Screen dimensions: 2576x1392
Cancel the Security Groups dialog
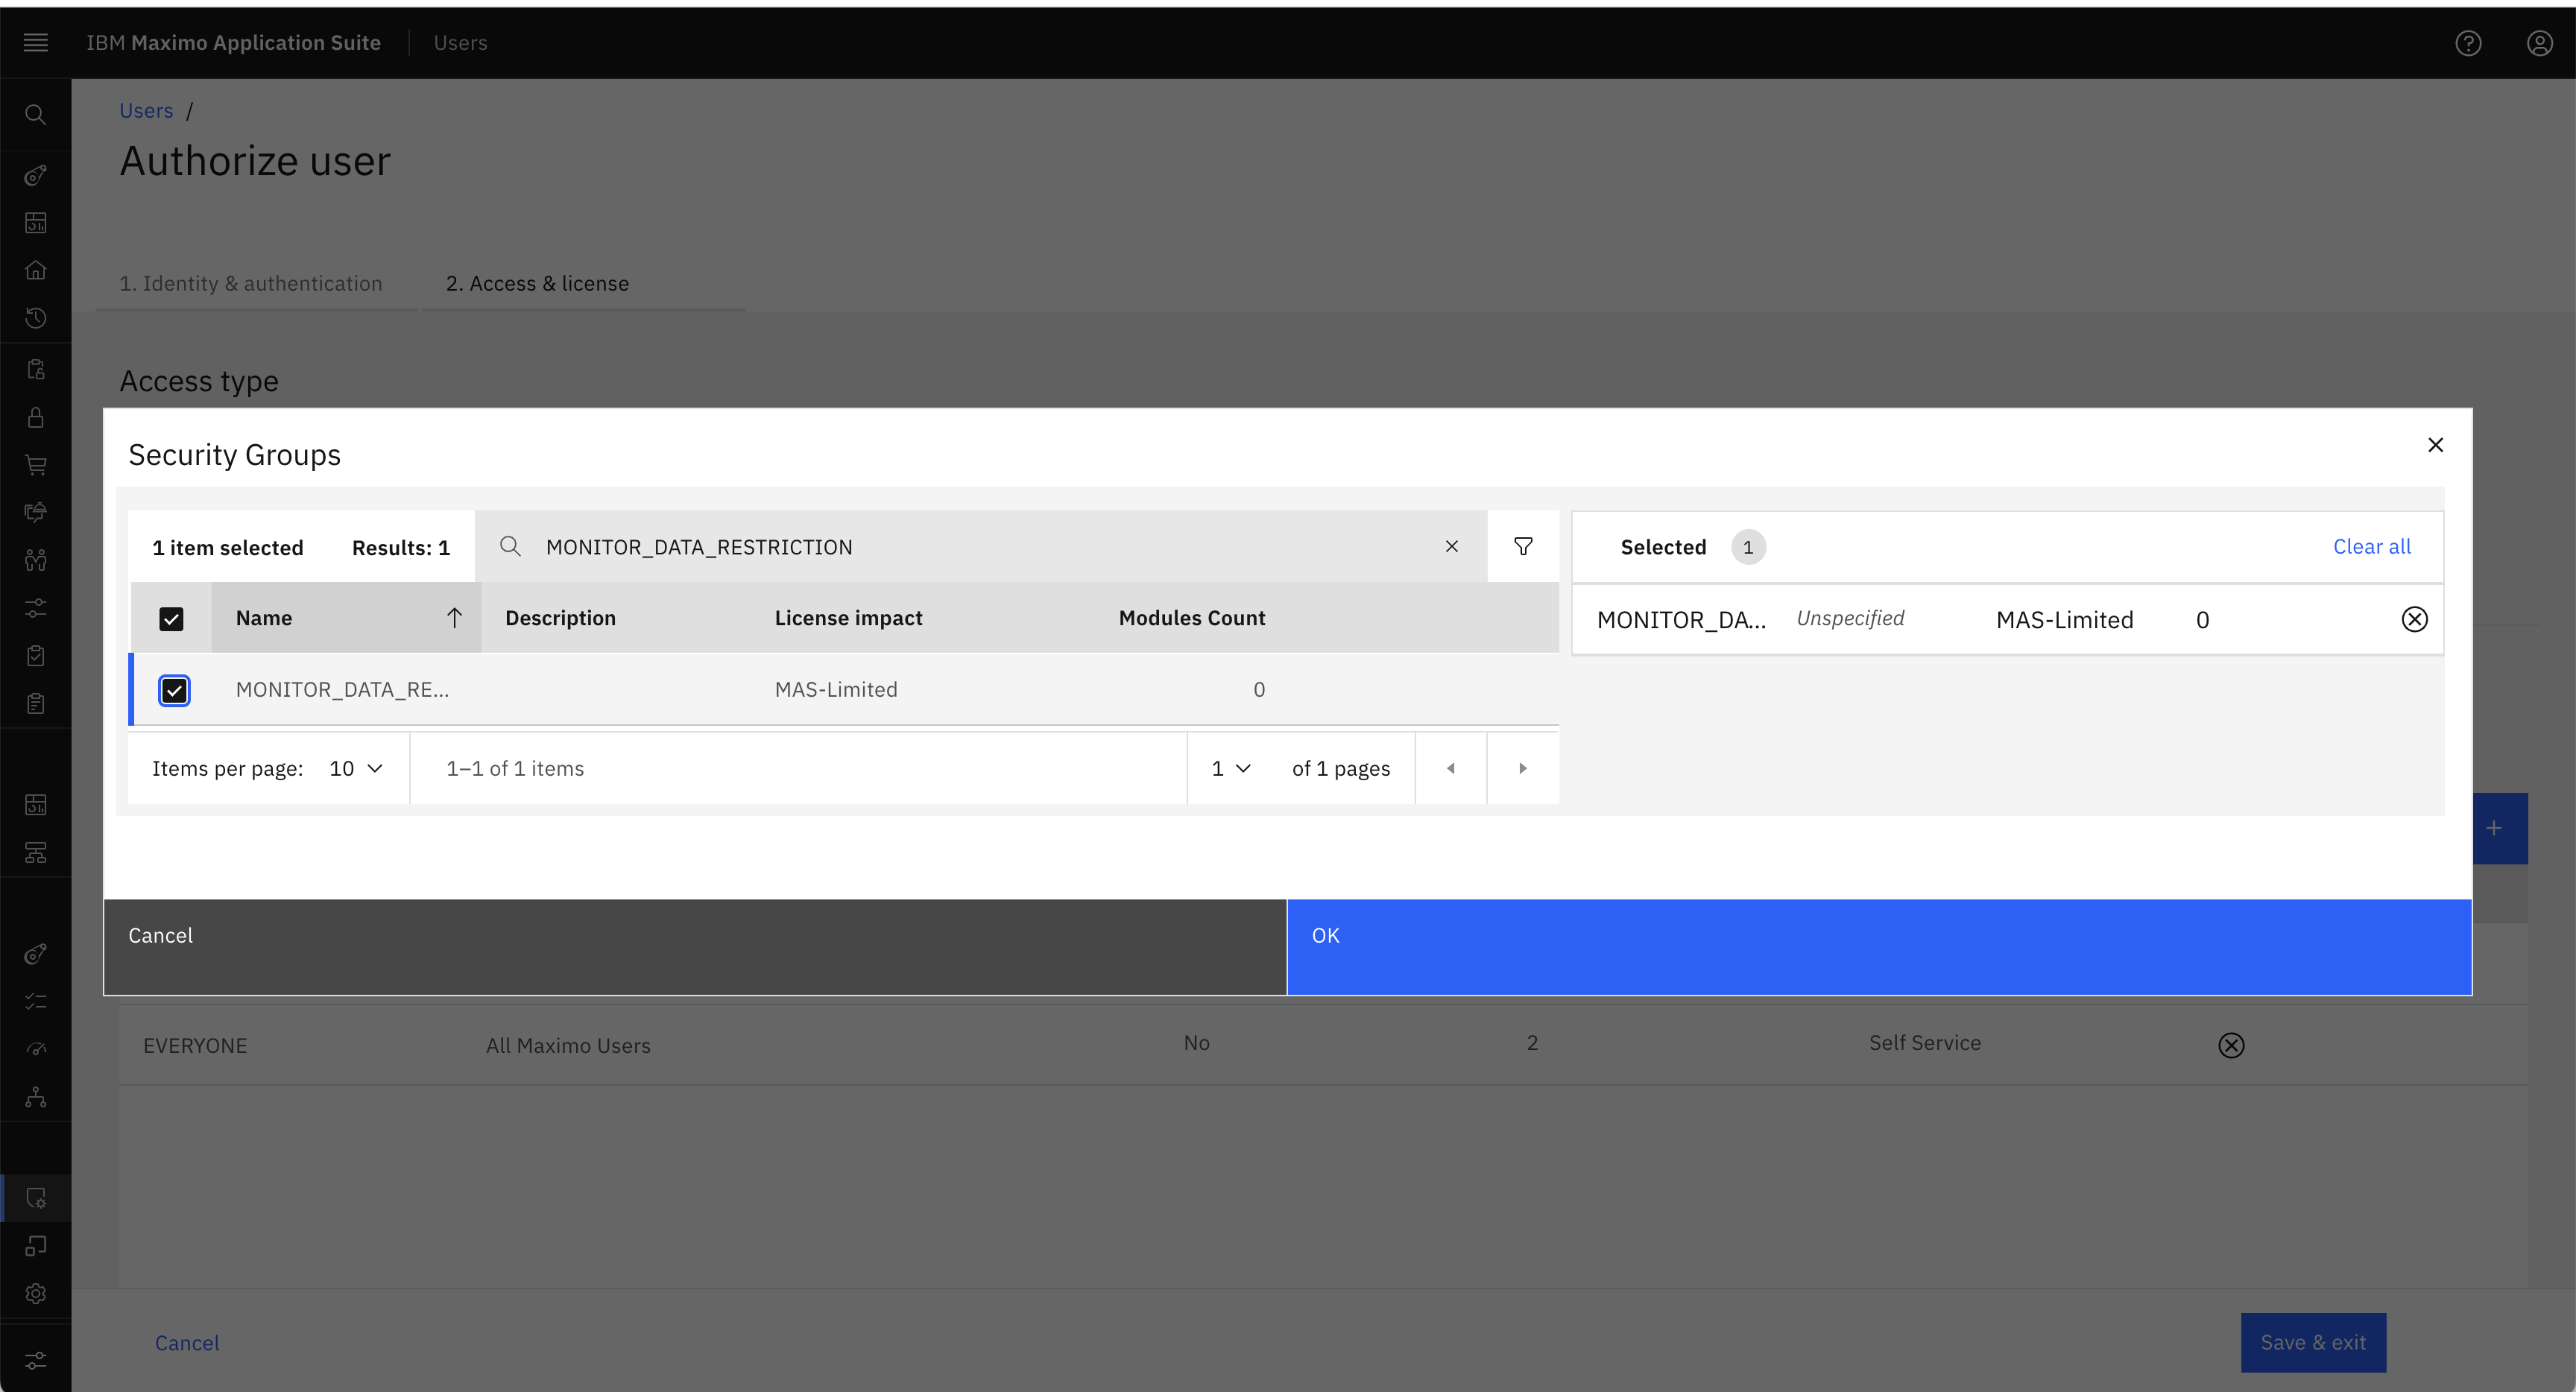point(695,947)
